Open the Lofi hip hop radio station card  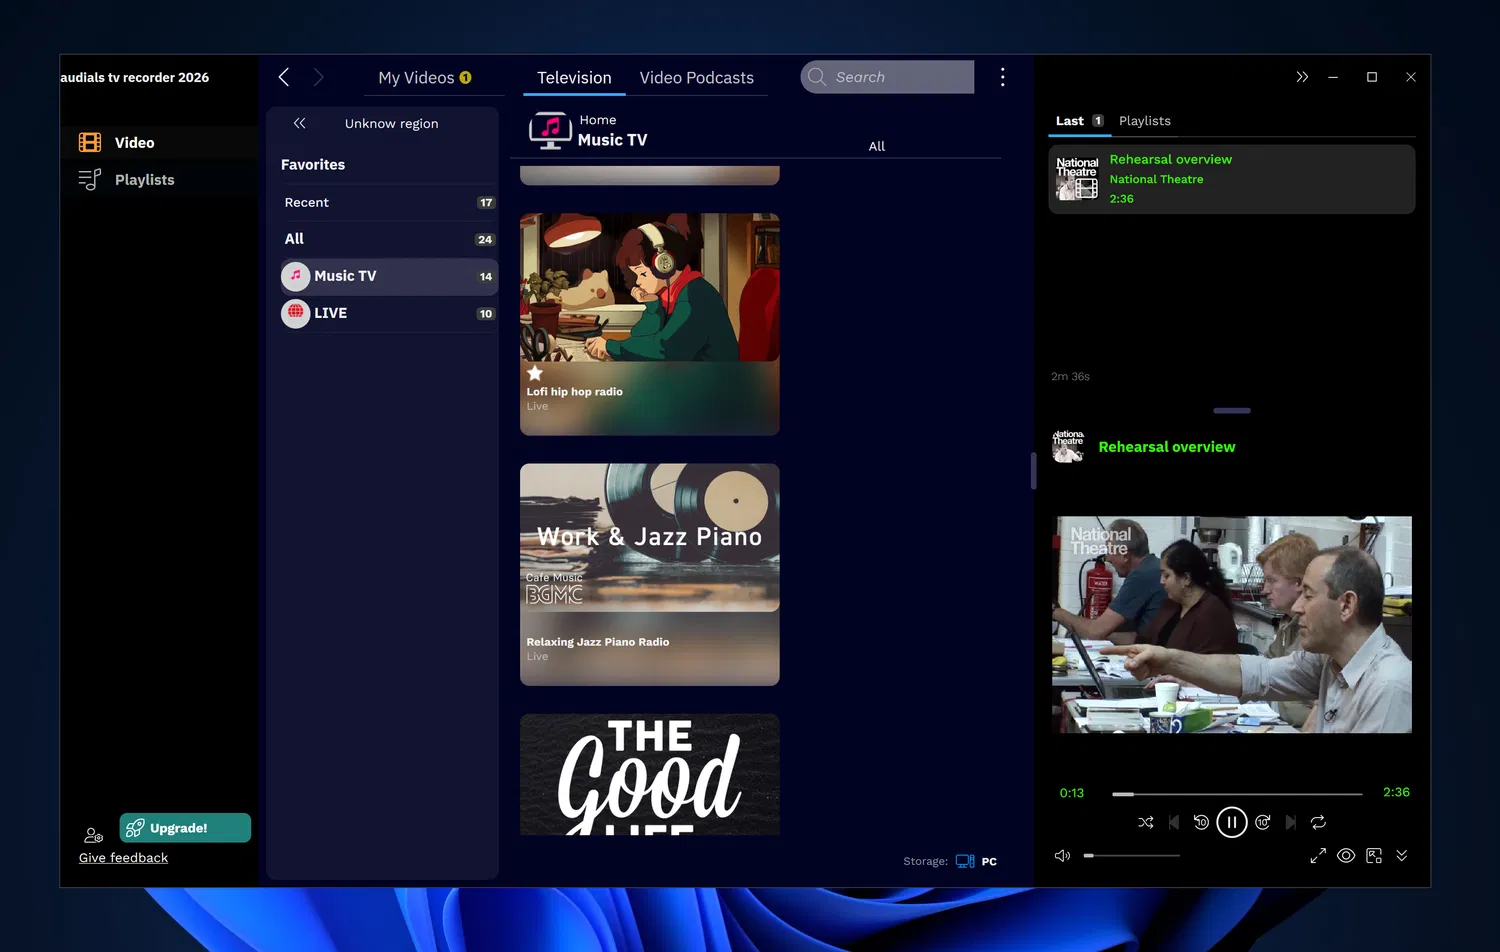pyautogui.click(x=650, y=324)
